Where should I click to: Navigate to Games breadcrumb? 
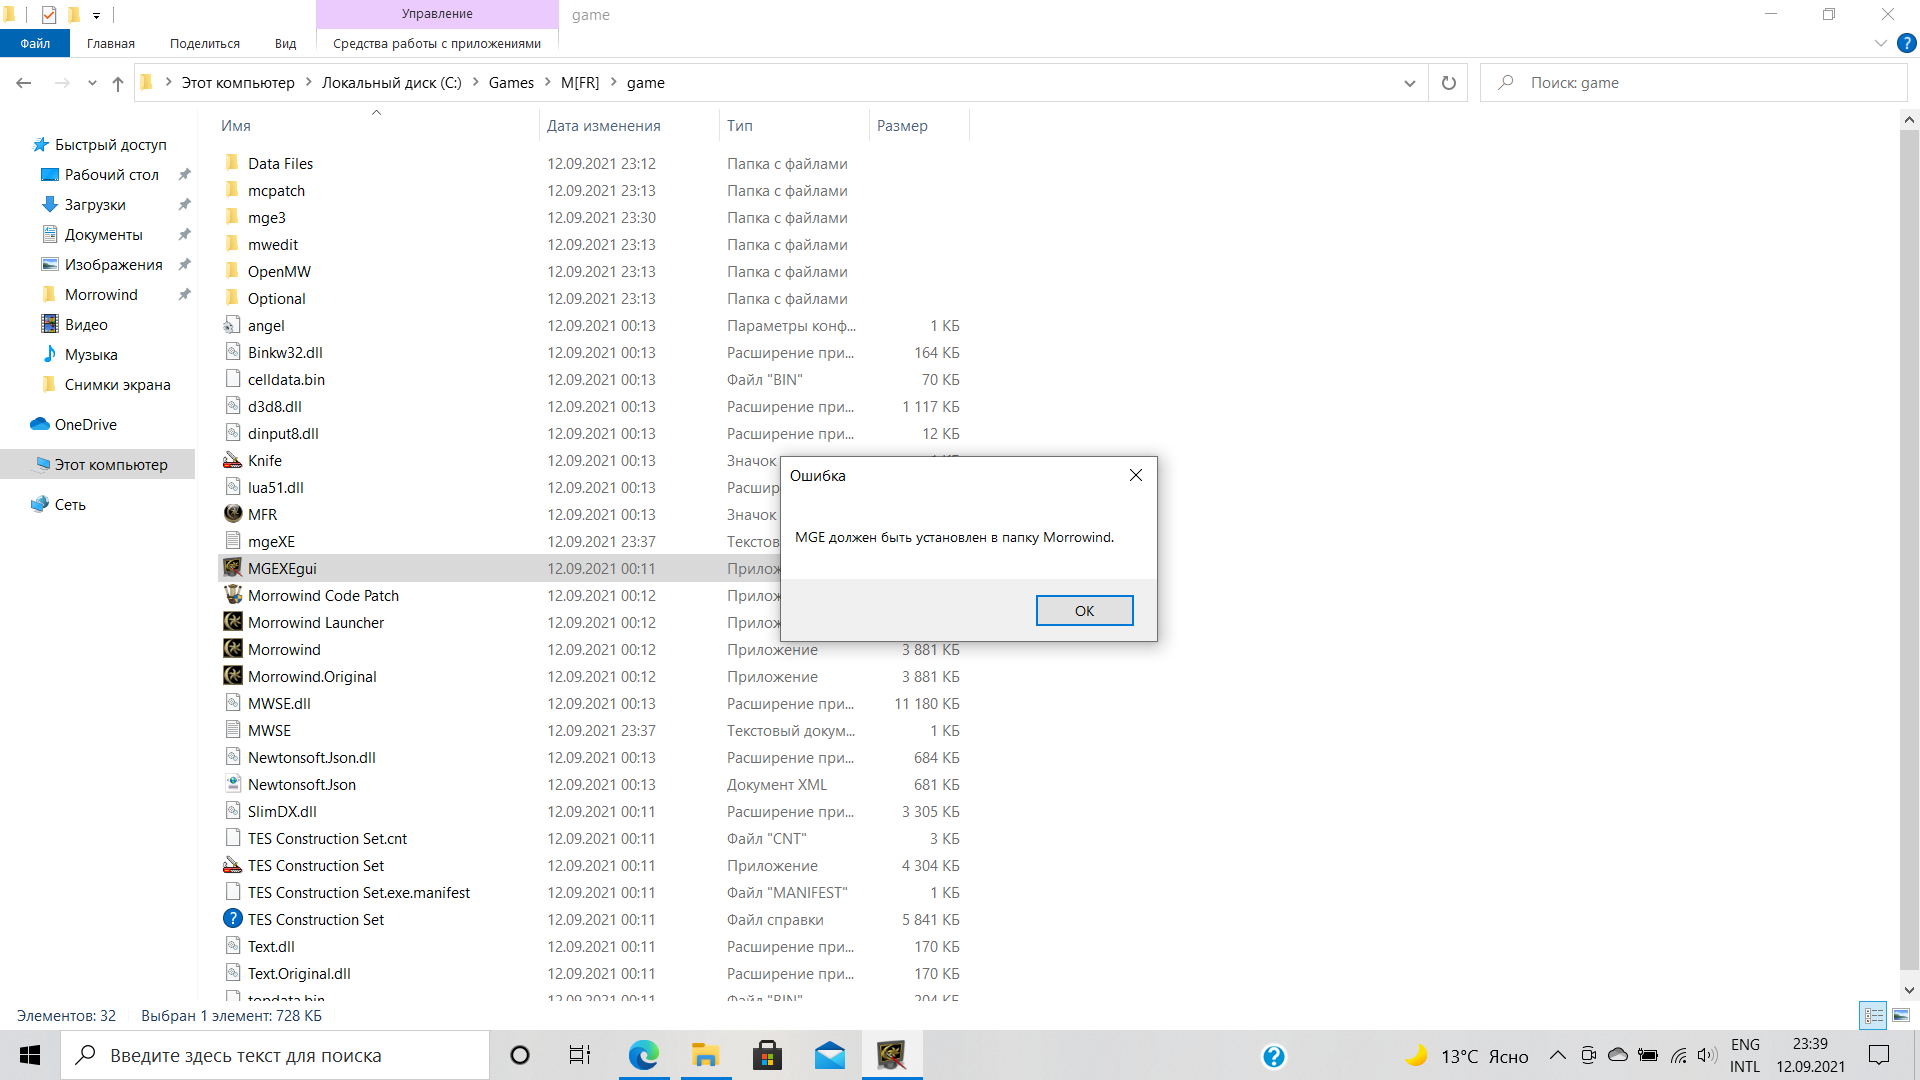511,83
